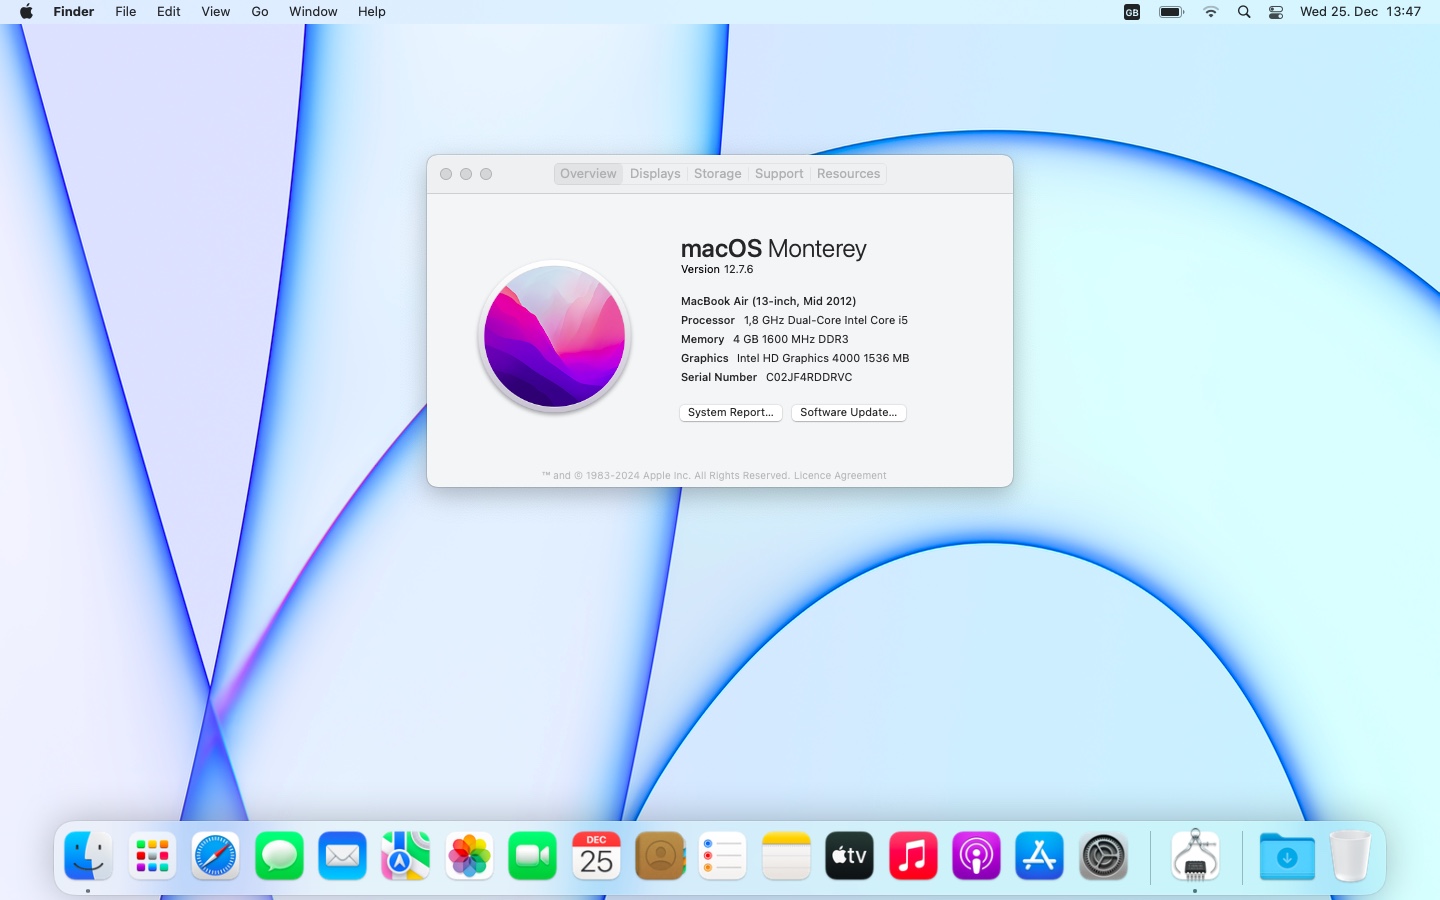The height and width of the screenshot is (900, 1440).
Task: Click the Software Update... button
Action: [849, 412]
